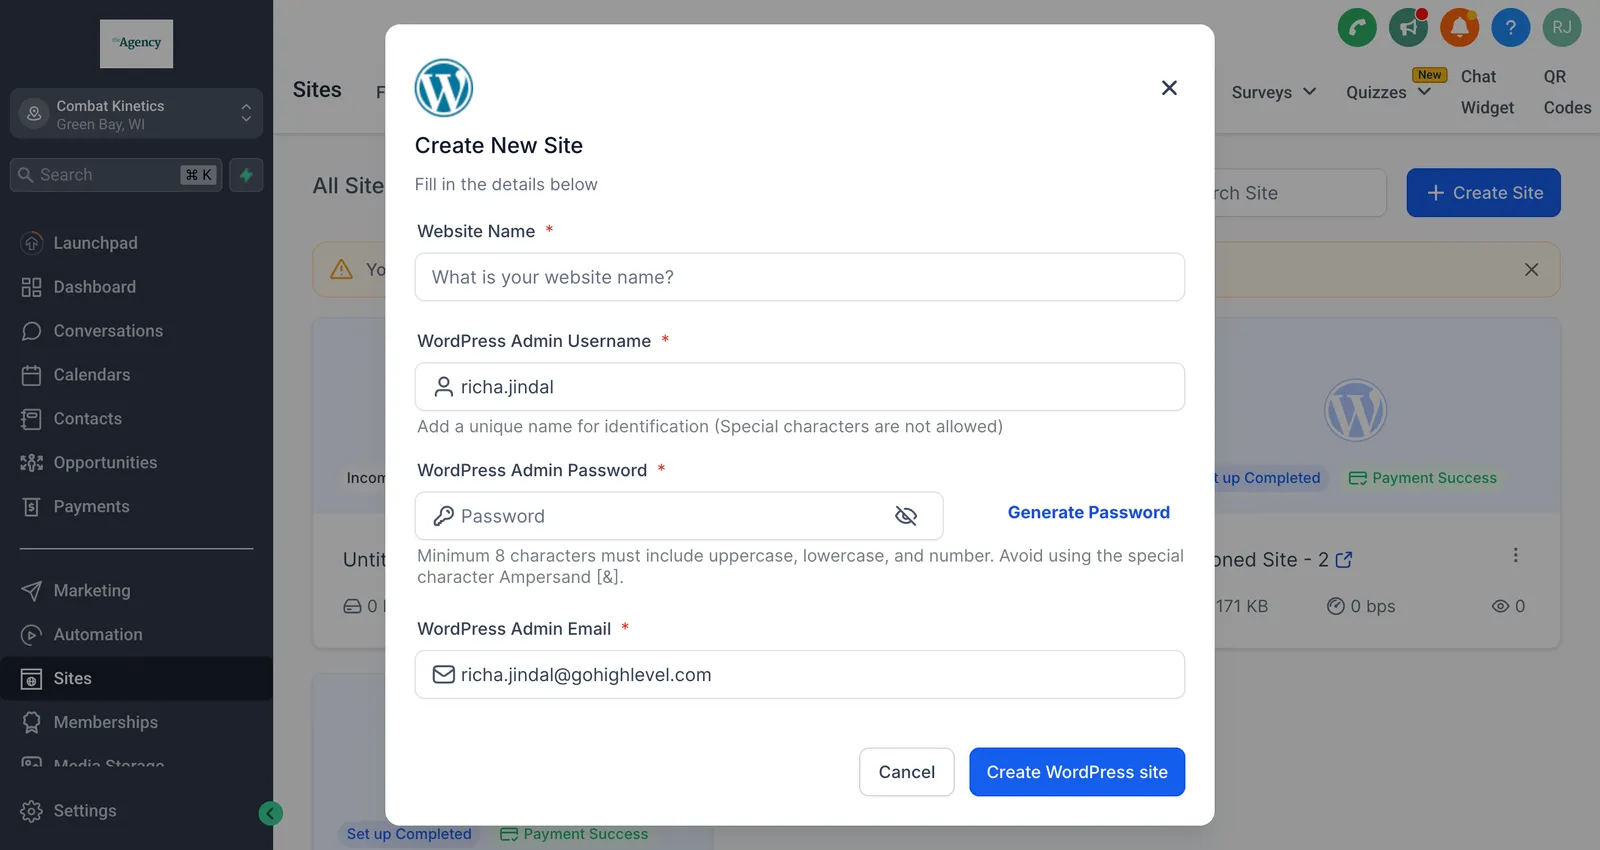Toggle password visibility eye icon
The width and height of the screenshot is (1600, 850).
point(906,516)
